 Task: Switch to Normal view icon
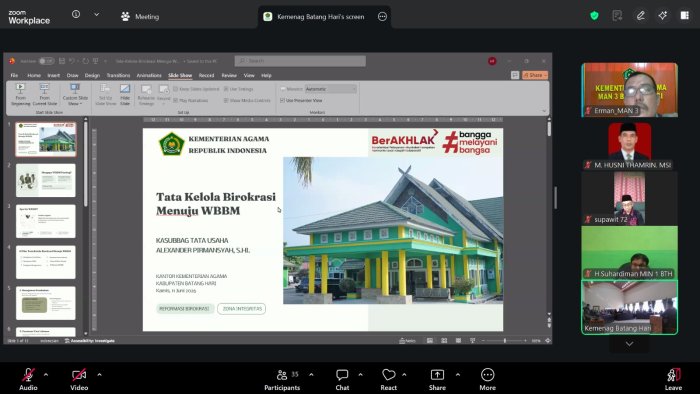point(429,340)
